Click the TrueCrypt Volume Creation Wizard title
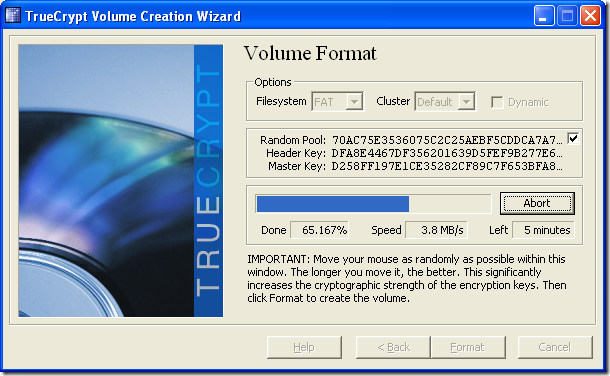The image size is (610, 376). [x=133, y=16]
